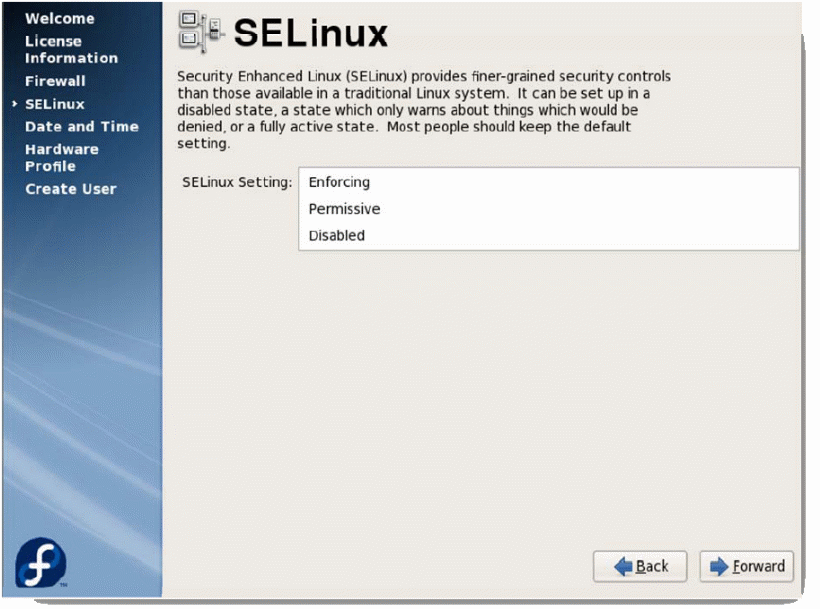Click the current-step arrow marker beside SELinux
This screenshot has width=820, height=609.
pyautogui.click(x=14, y=104)
